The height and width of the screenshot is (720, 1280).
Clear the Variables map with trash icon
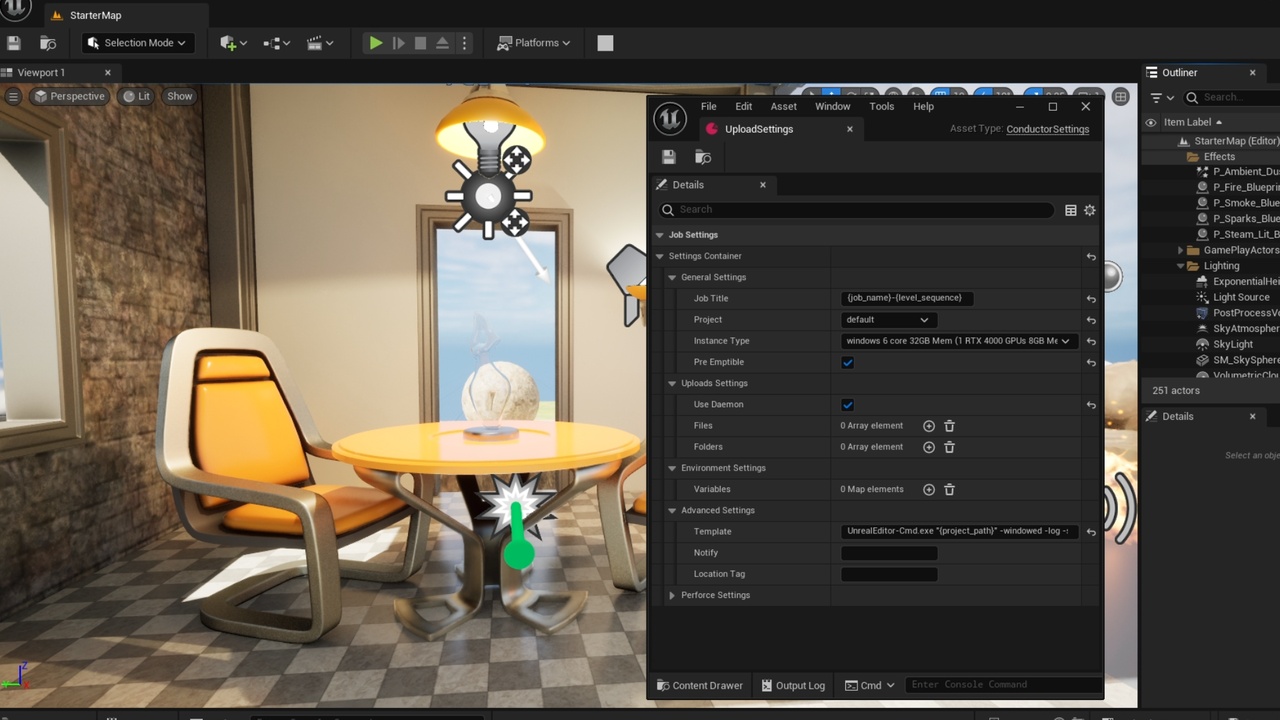click(x=950, y=489)
